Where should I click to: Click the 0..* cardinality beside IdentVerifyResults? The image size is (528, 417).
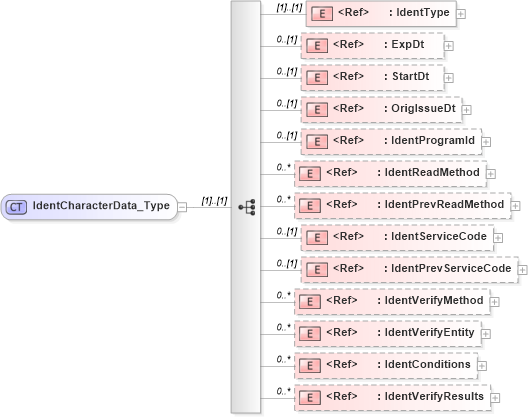(284, 391)
